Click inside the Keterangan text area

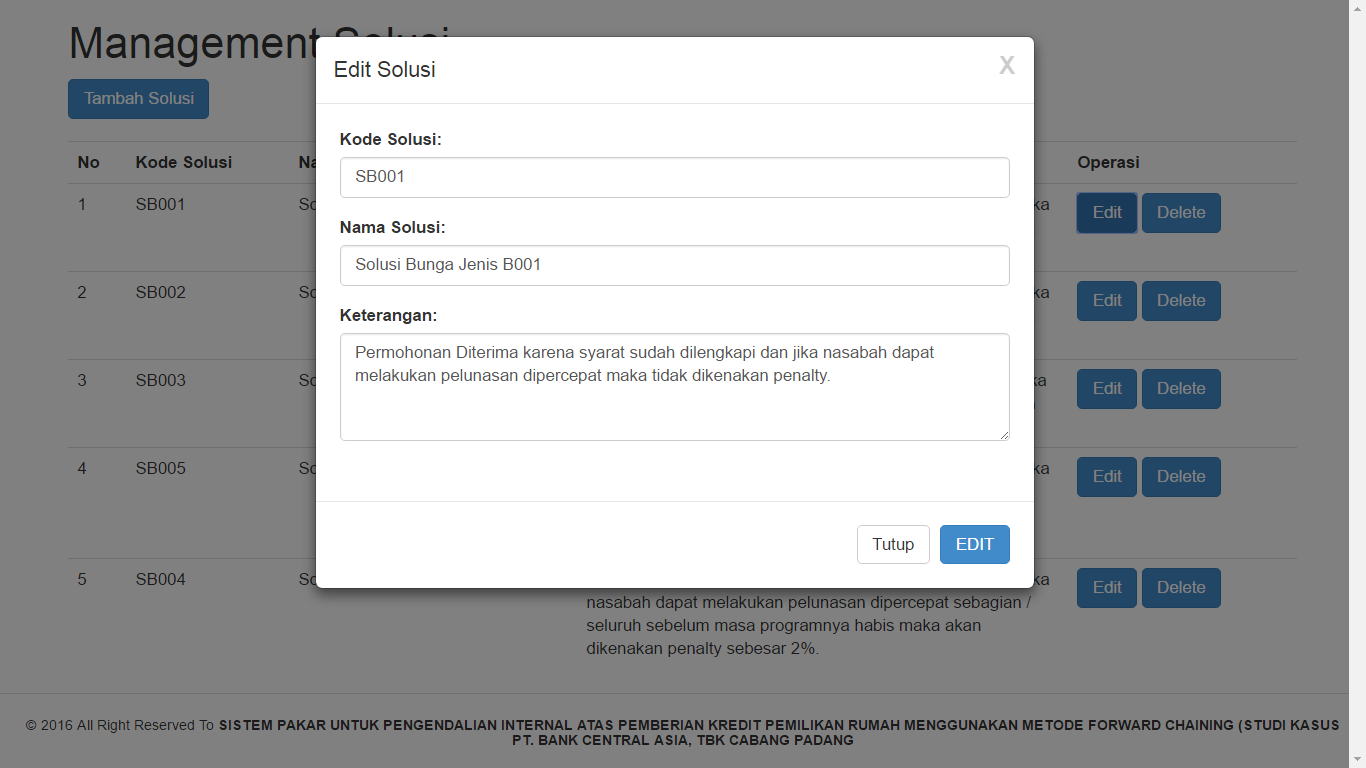674,387
